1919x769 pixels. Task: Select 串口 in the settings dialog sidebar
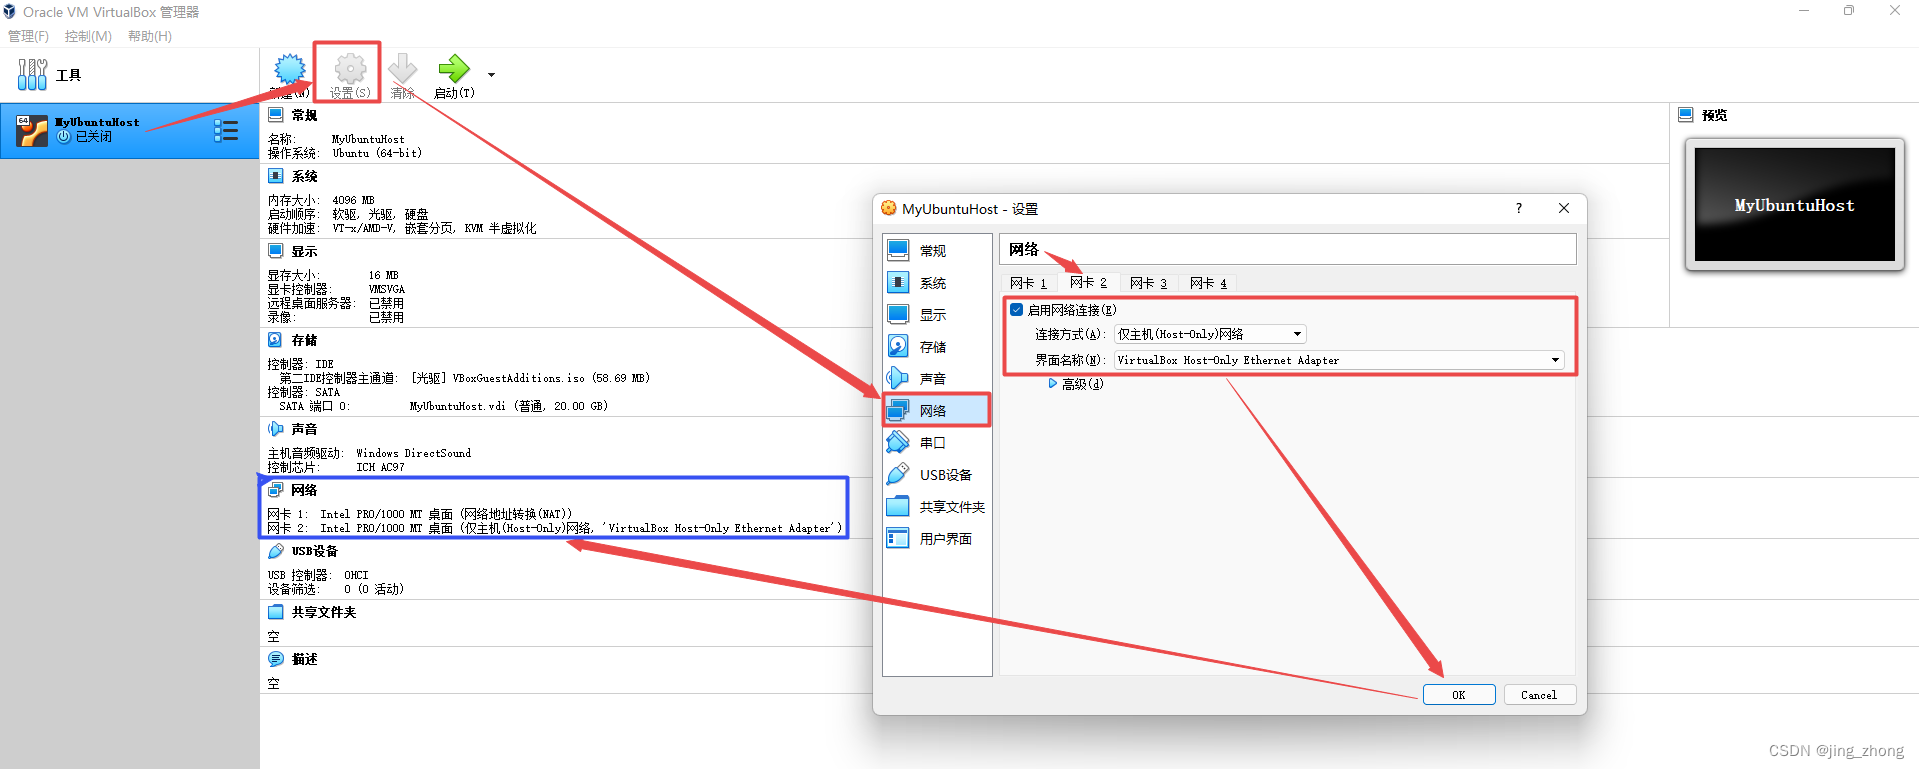937,443
